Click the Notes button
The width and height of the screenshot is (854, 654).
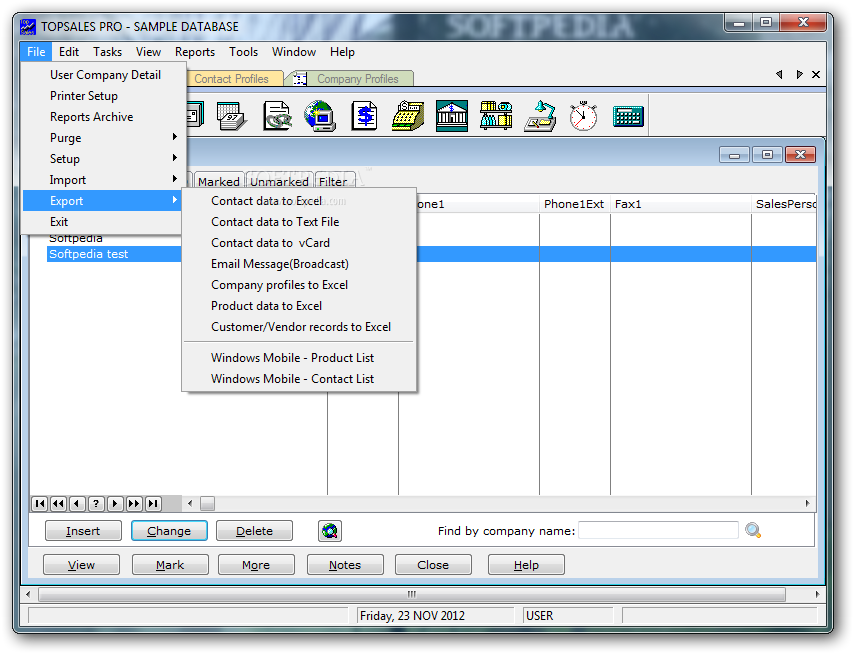[x=345, y=565]
